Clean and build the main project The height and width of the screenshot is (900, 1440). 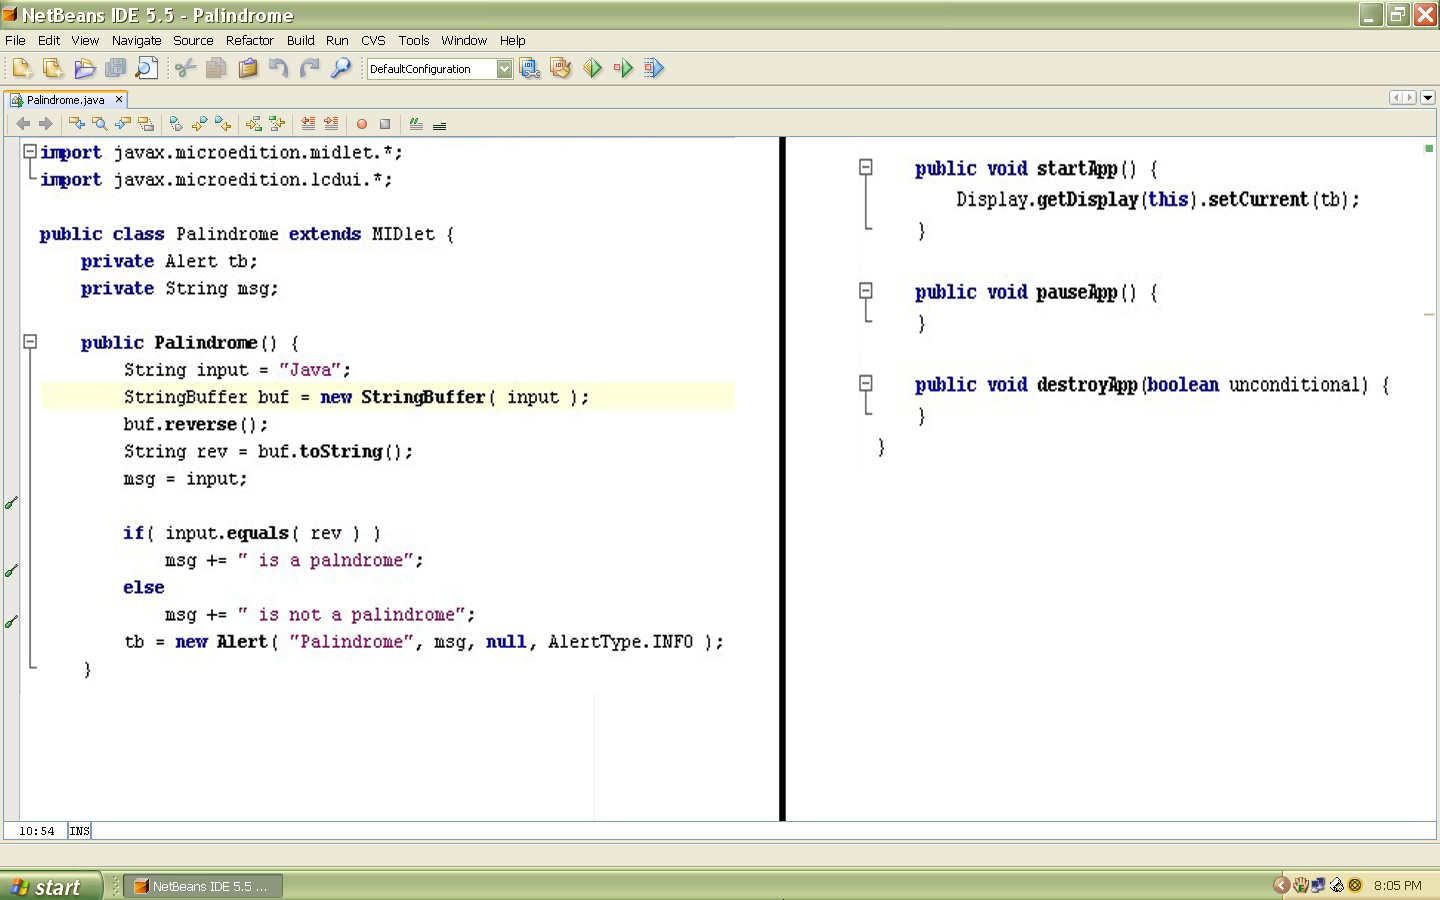click(x=561, y=68)
